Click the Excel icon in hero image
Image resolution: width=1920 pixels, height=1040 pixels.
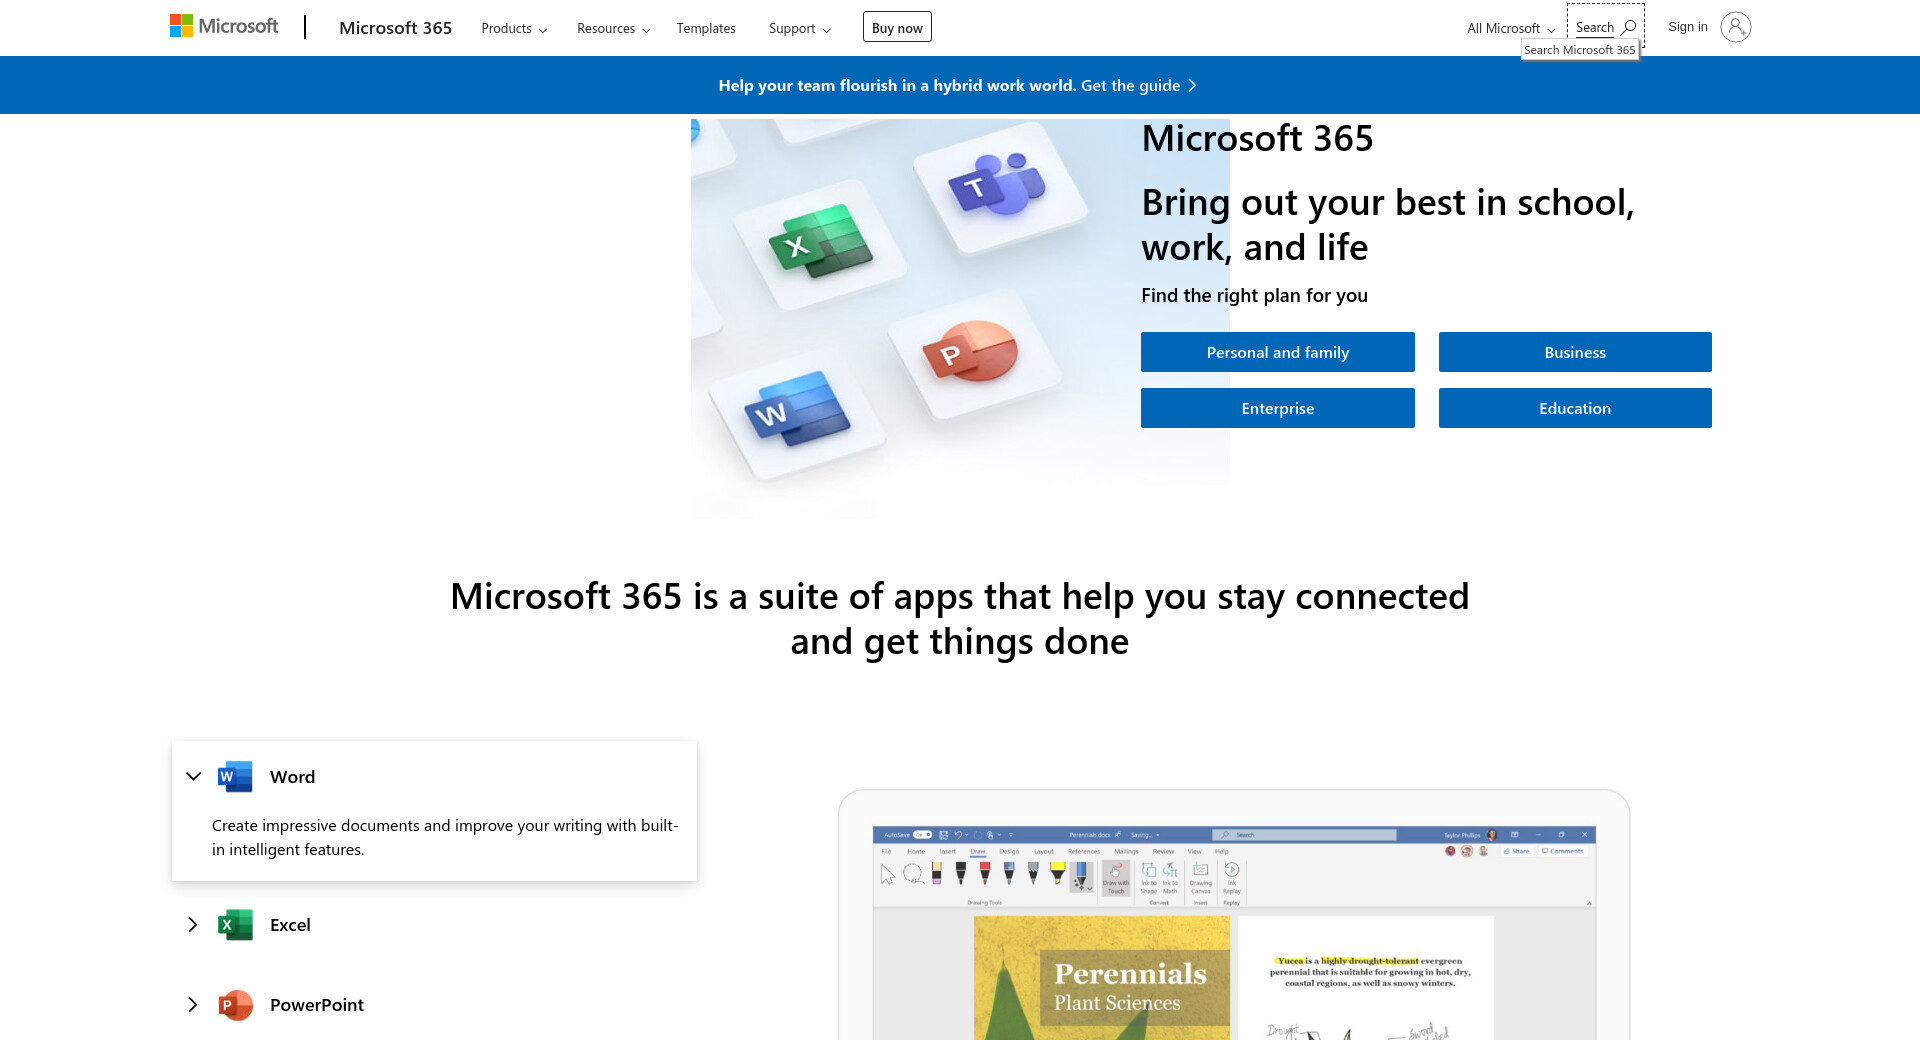(x=820, y=241)
